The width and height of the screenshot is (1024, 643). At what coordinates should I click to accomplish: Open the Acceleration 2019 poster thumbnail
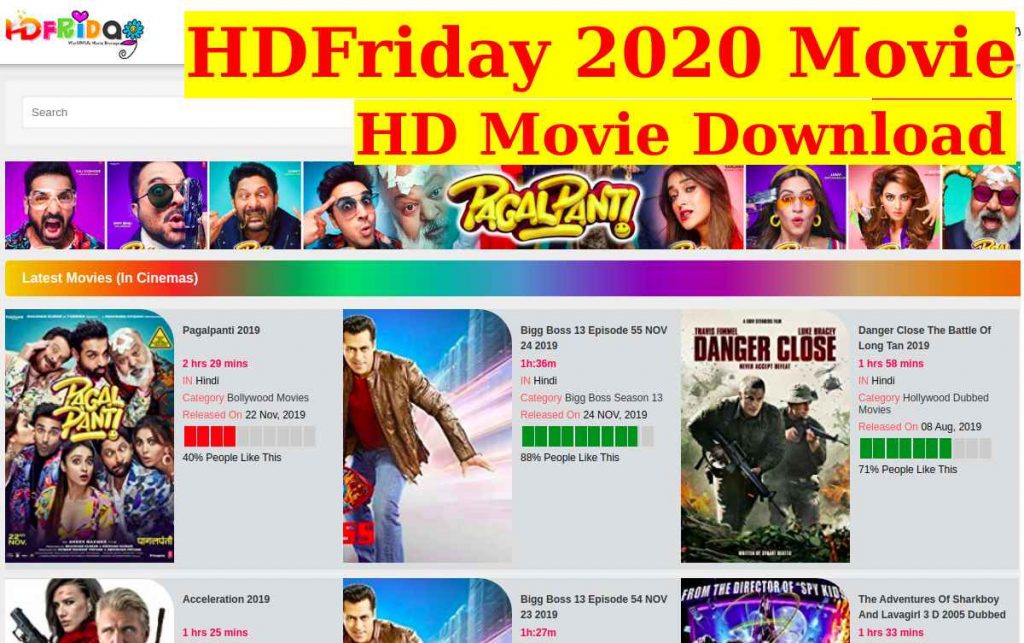pos(89,610)
